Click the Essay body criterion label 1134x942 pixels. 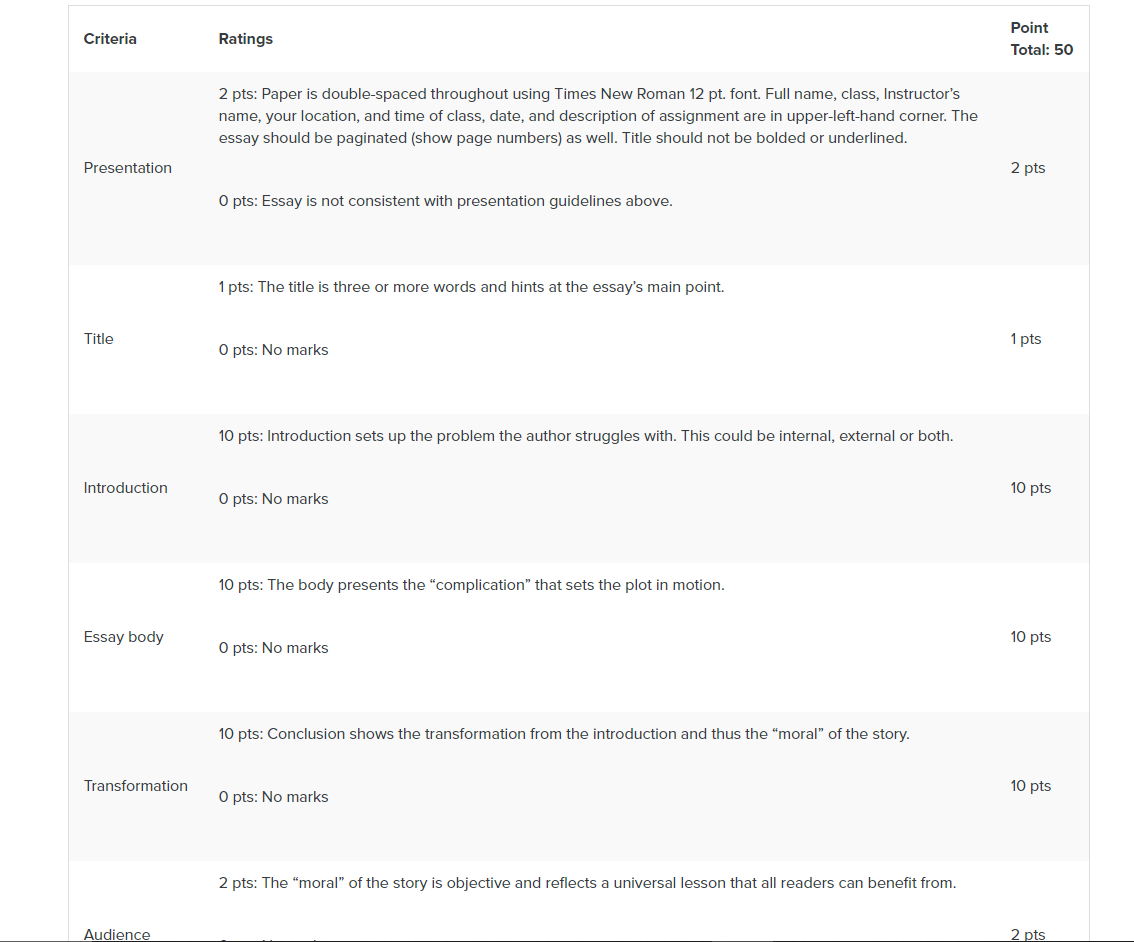tap(124, 637)
